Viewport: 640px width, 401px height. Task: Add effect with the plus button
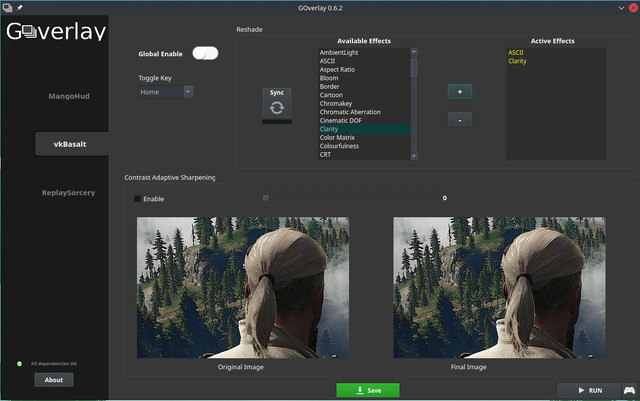point(459,91)
